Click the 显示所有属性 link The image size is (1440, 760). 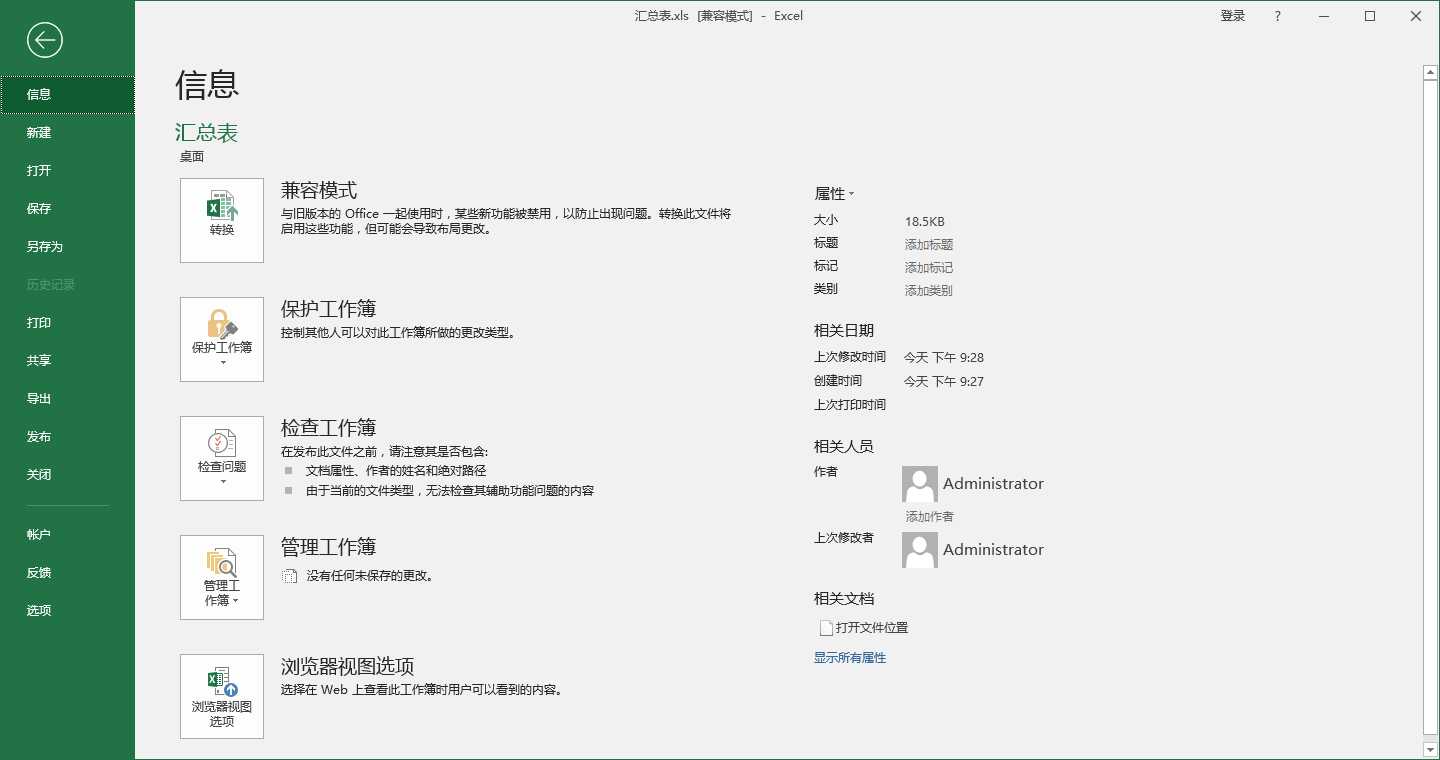850,658
